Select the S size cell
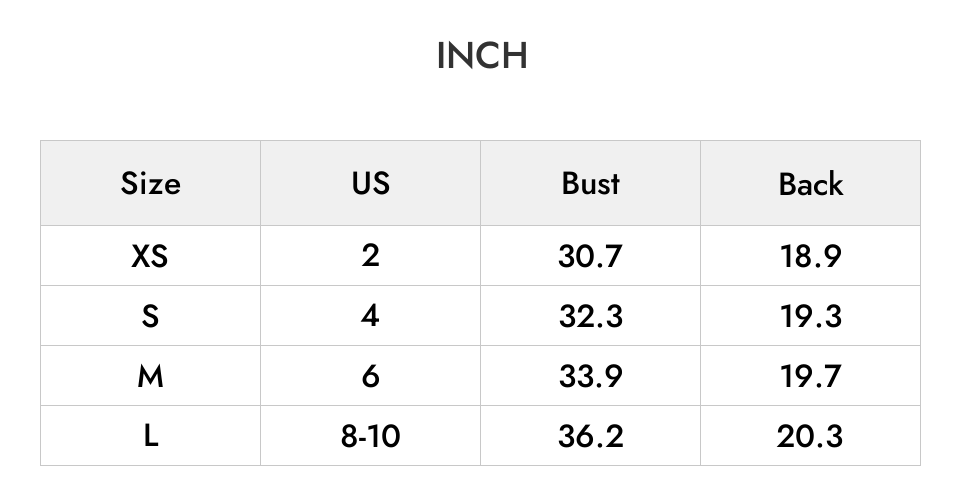960x480 pixels. [151, 316]
